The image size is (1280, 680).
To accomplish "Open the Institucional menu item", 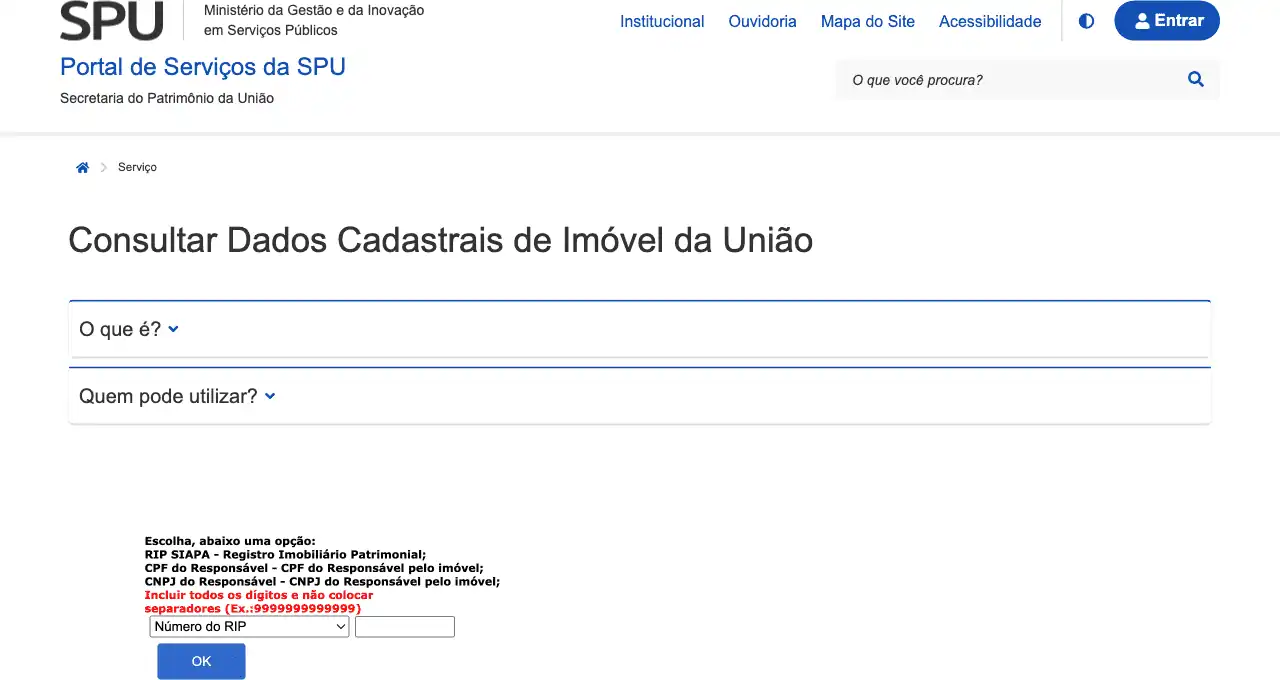I will click(662, 21).
